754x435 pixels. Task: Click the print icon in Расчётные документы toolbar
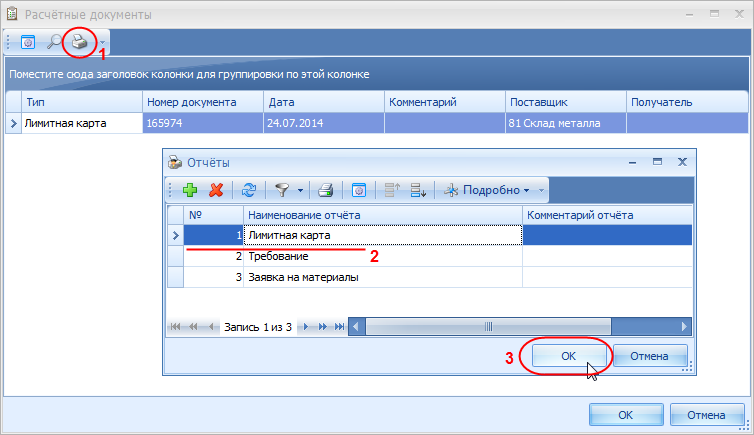(79, 42)
